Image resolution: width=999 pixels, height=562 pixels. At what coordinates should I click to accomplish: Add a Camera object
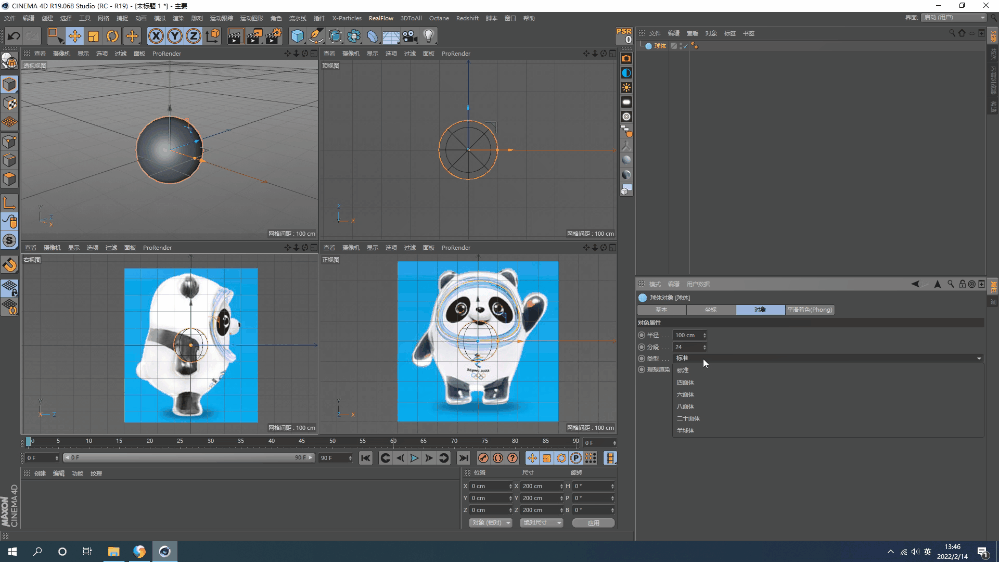[410, 36]
